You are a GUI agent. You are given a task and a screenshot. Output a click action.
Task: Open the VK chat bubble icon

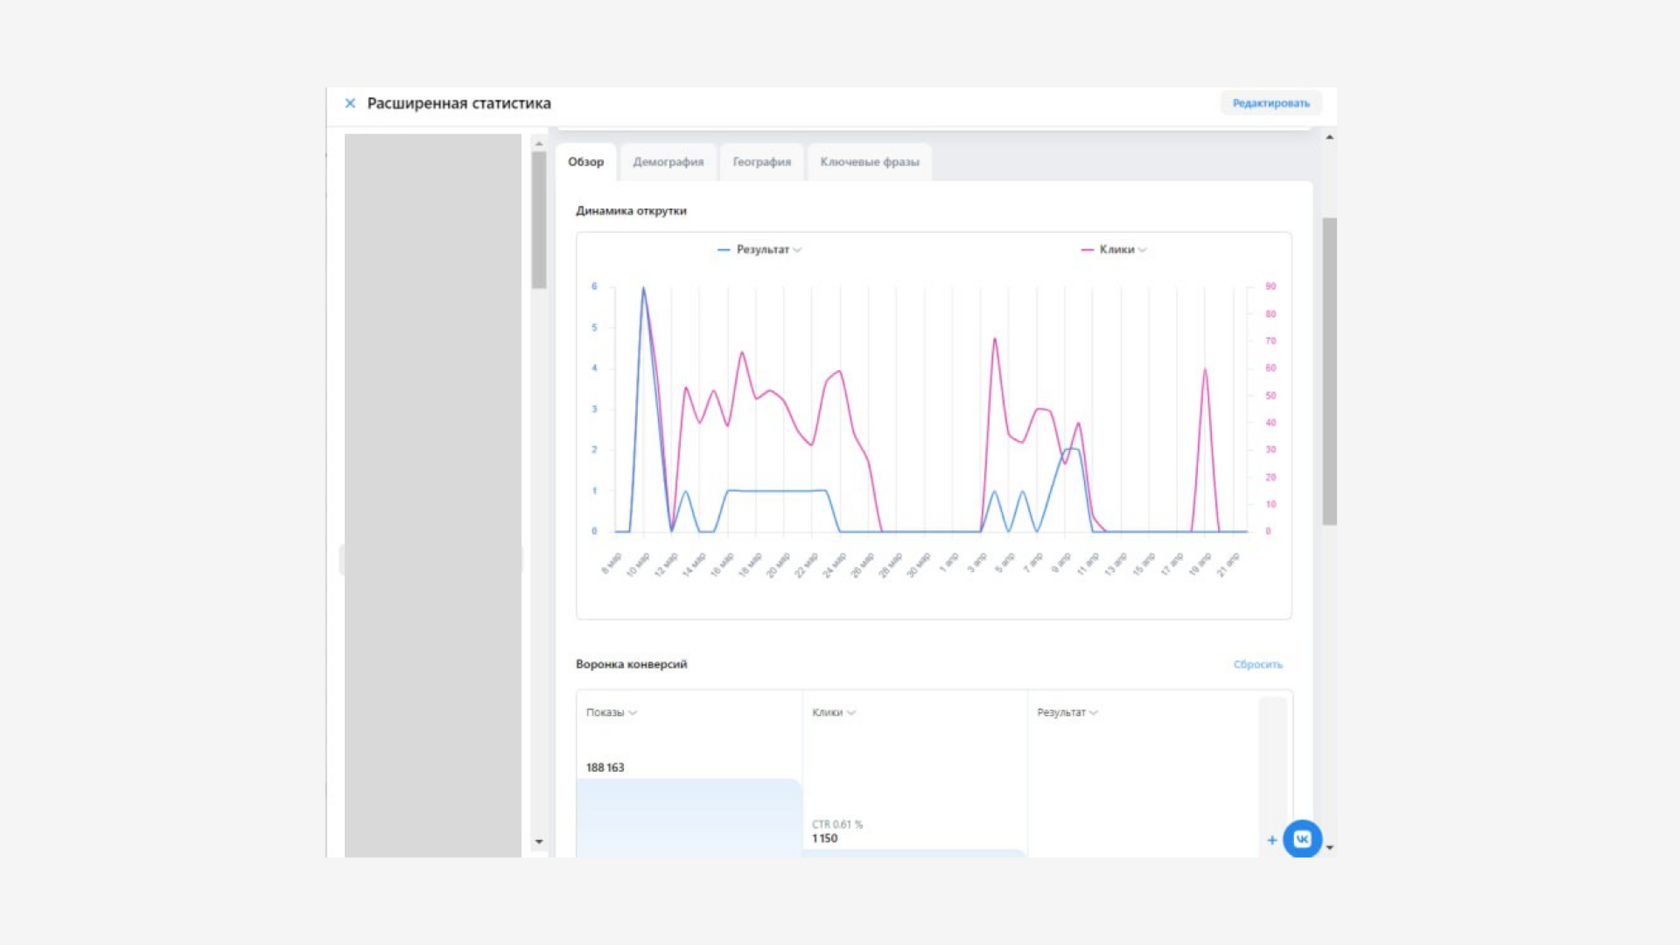[x=1302, y=839]
